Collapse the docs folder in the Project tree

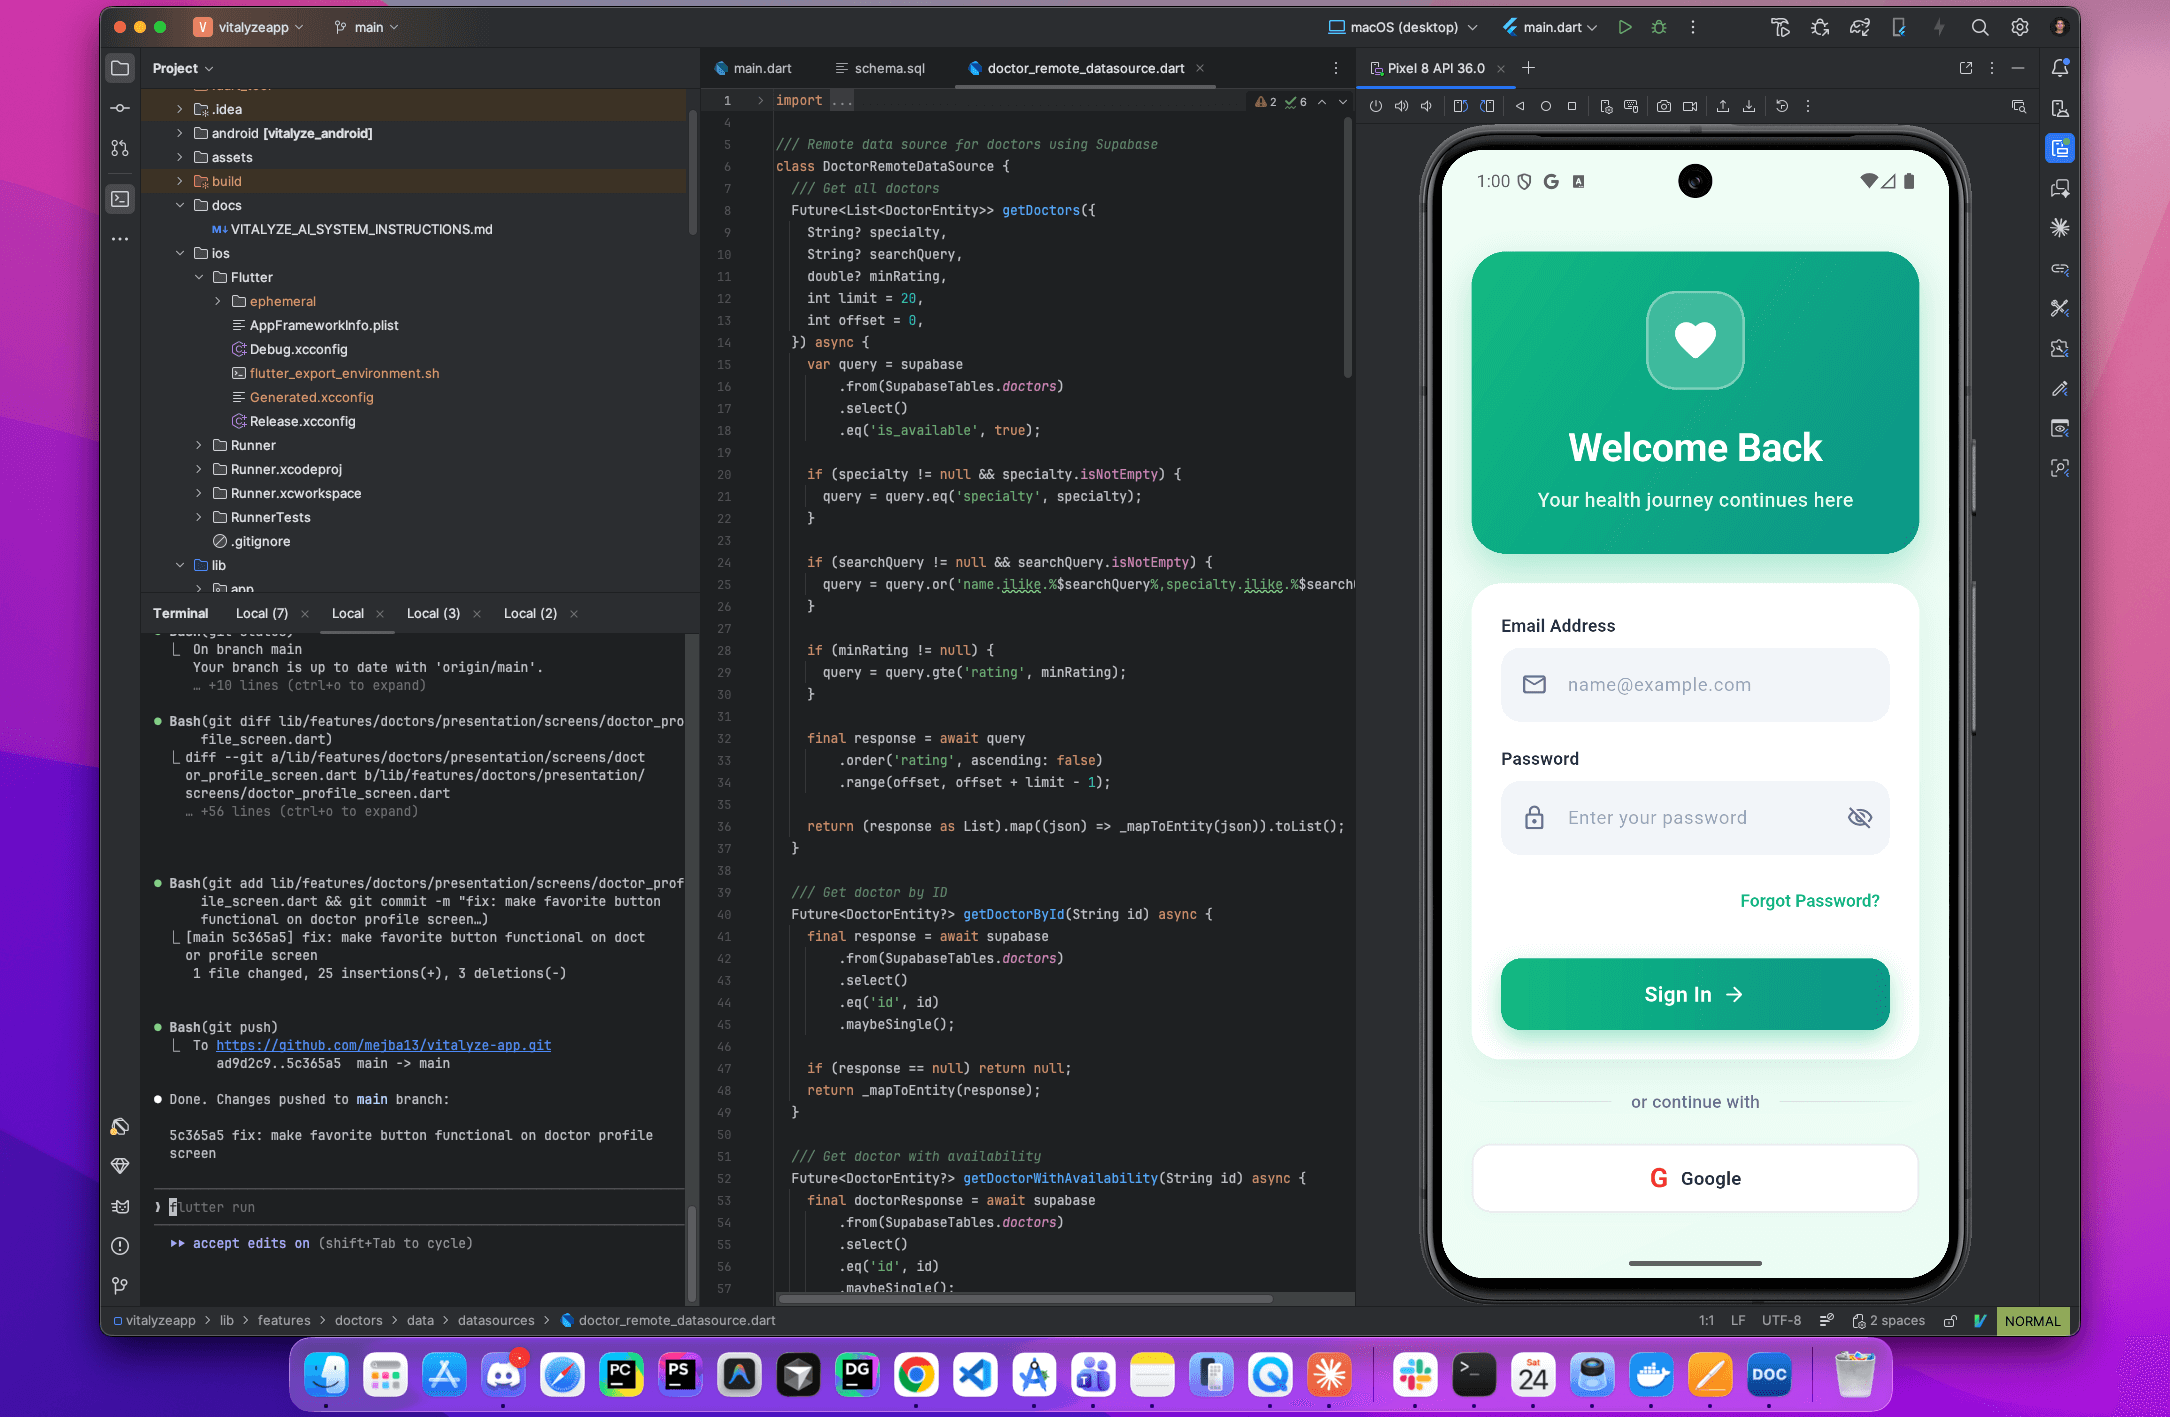[181, 205]
